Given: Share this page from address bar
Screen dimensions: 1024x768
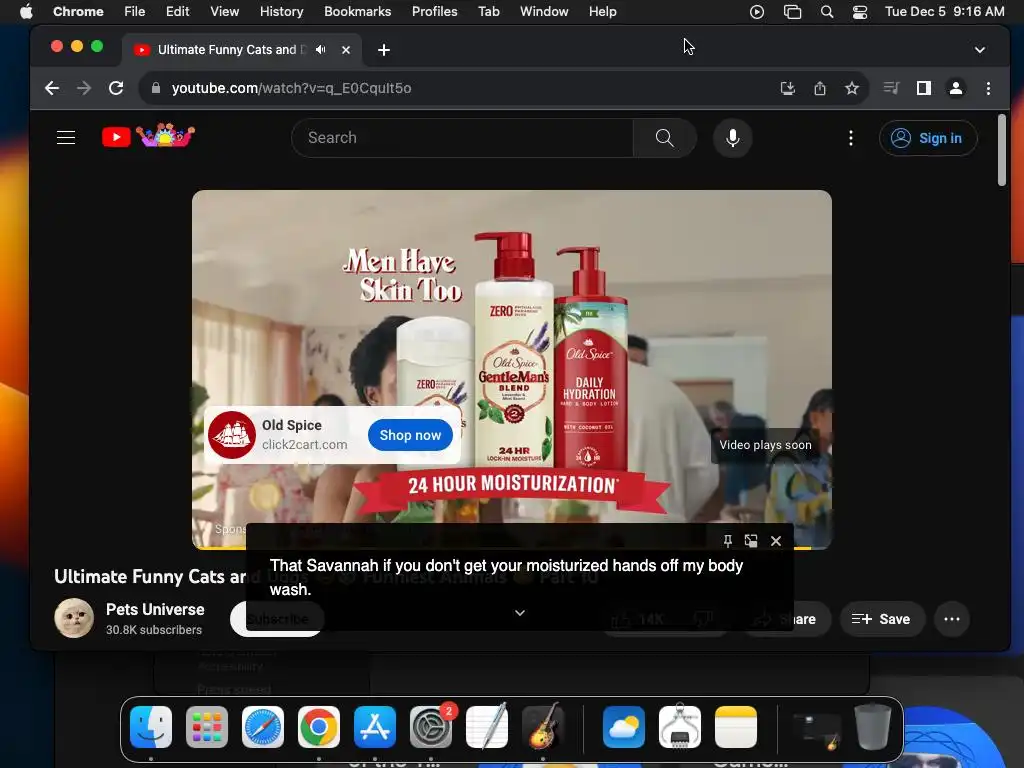Looking at the screenshot, I should click(x=820, y=88).
